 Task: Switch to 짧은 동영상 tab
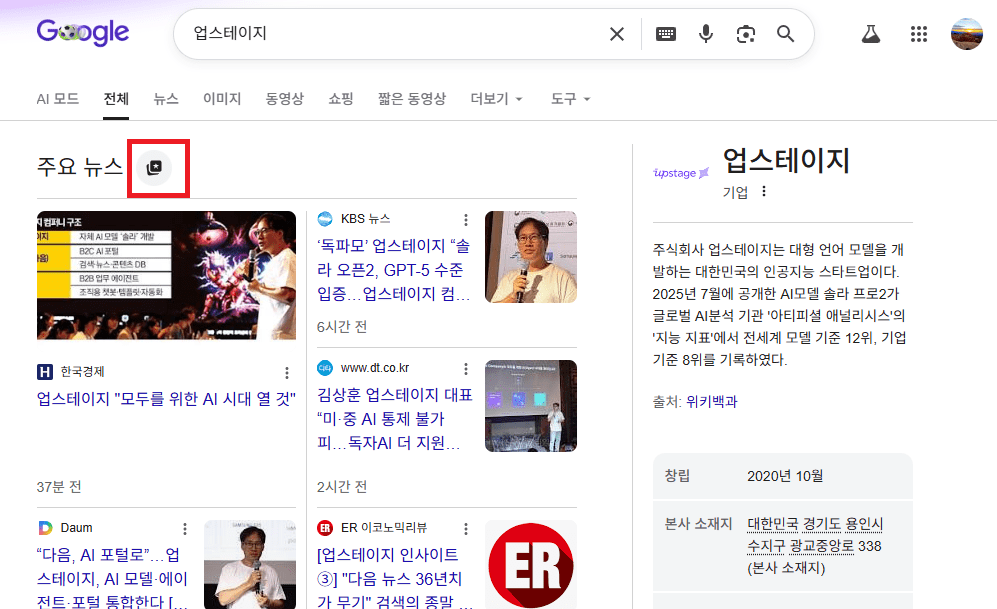pyautogui.click(x=412, y=99)
